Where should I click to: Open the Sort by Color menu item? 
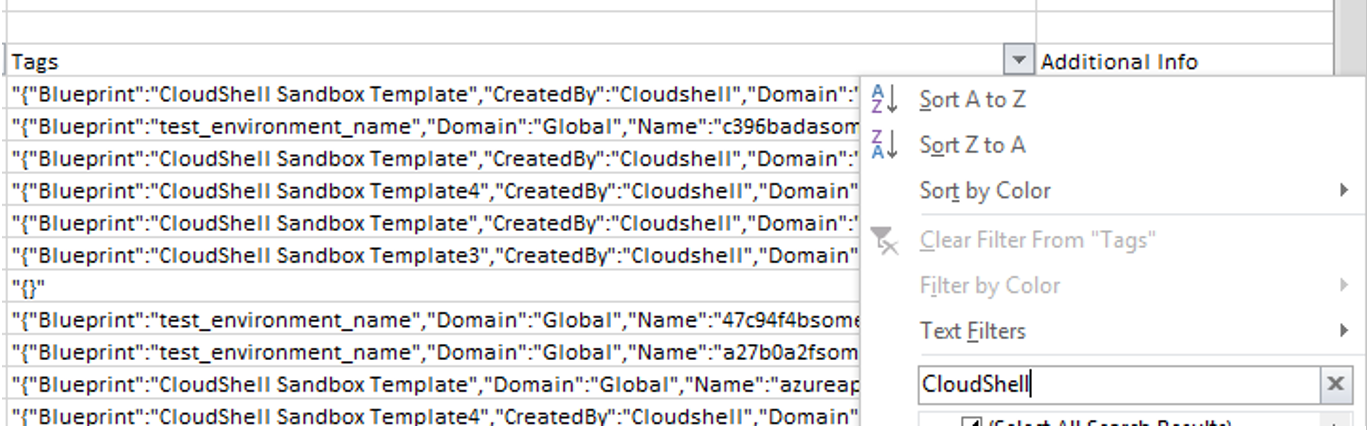tap(984, 190)
